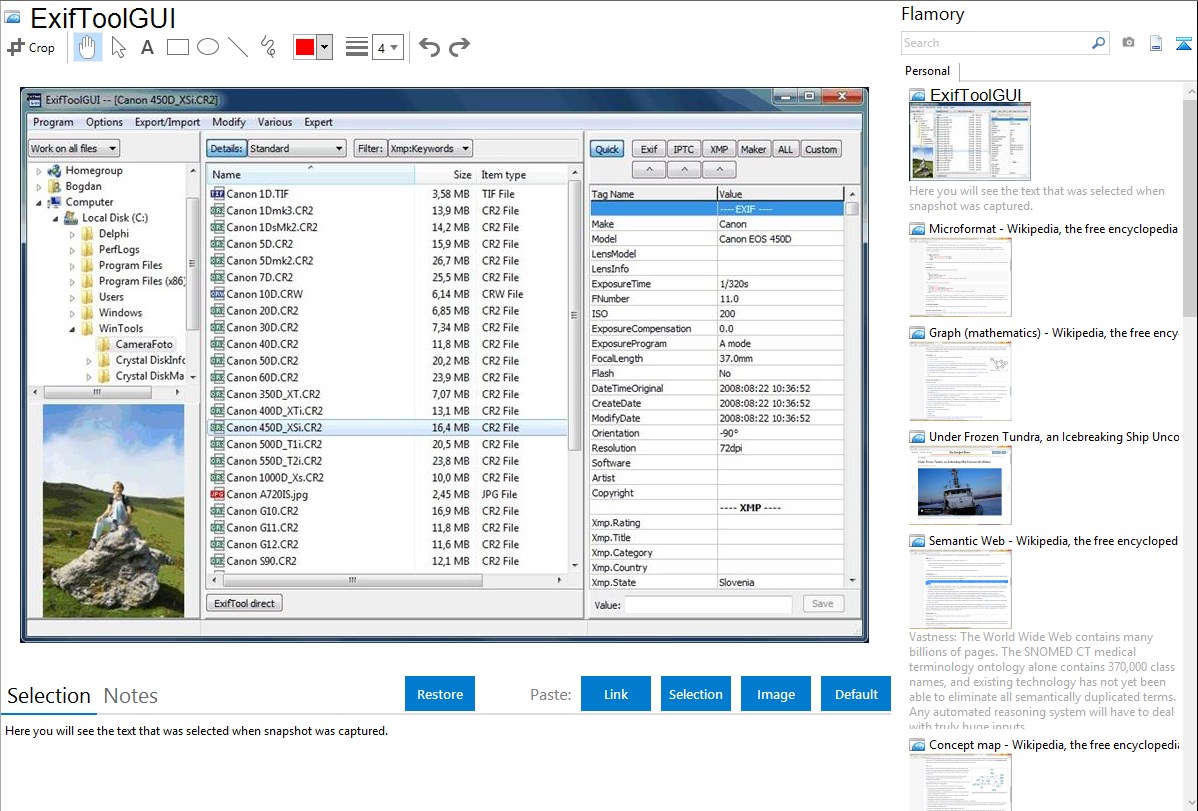Open the Options menu
Viewport: 1198px width, 811px height.
pyautogui.click(x=104, y=122)
